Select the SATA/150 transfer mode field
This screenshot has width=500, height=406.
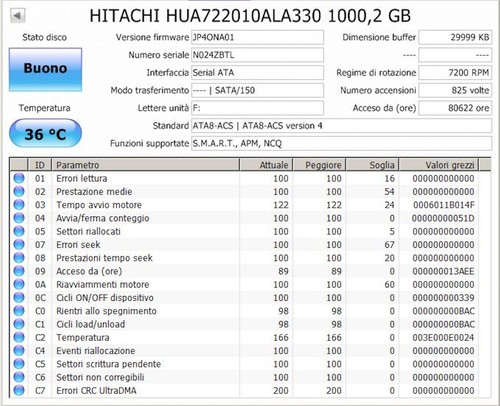(x=257, y=90)
